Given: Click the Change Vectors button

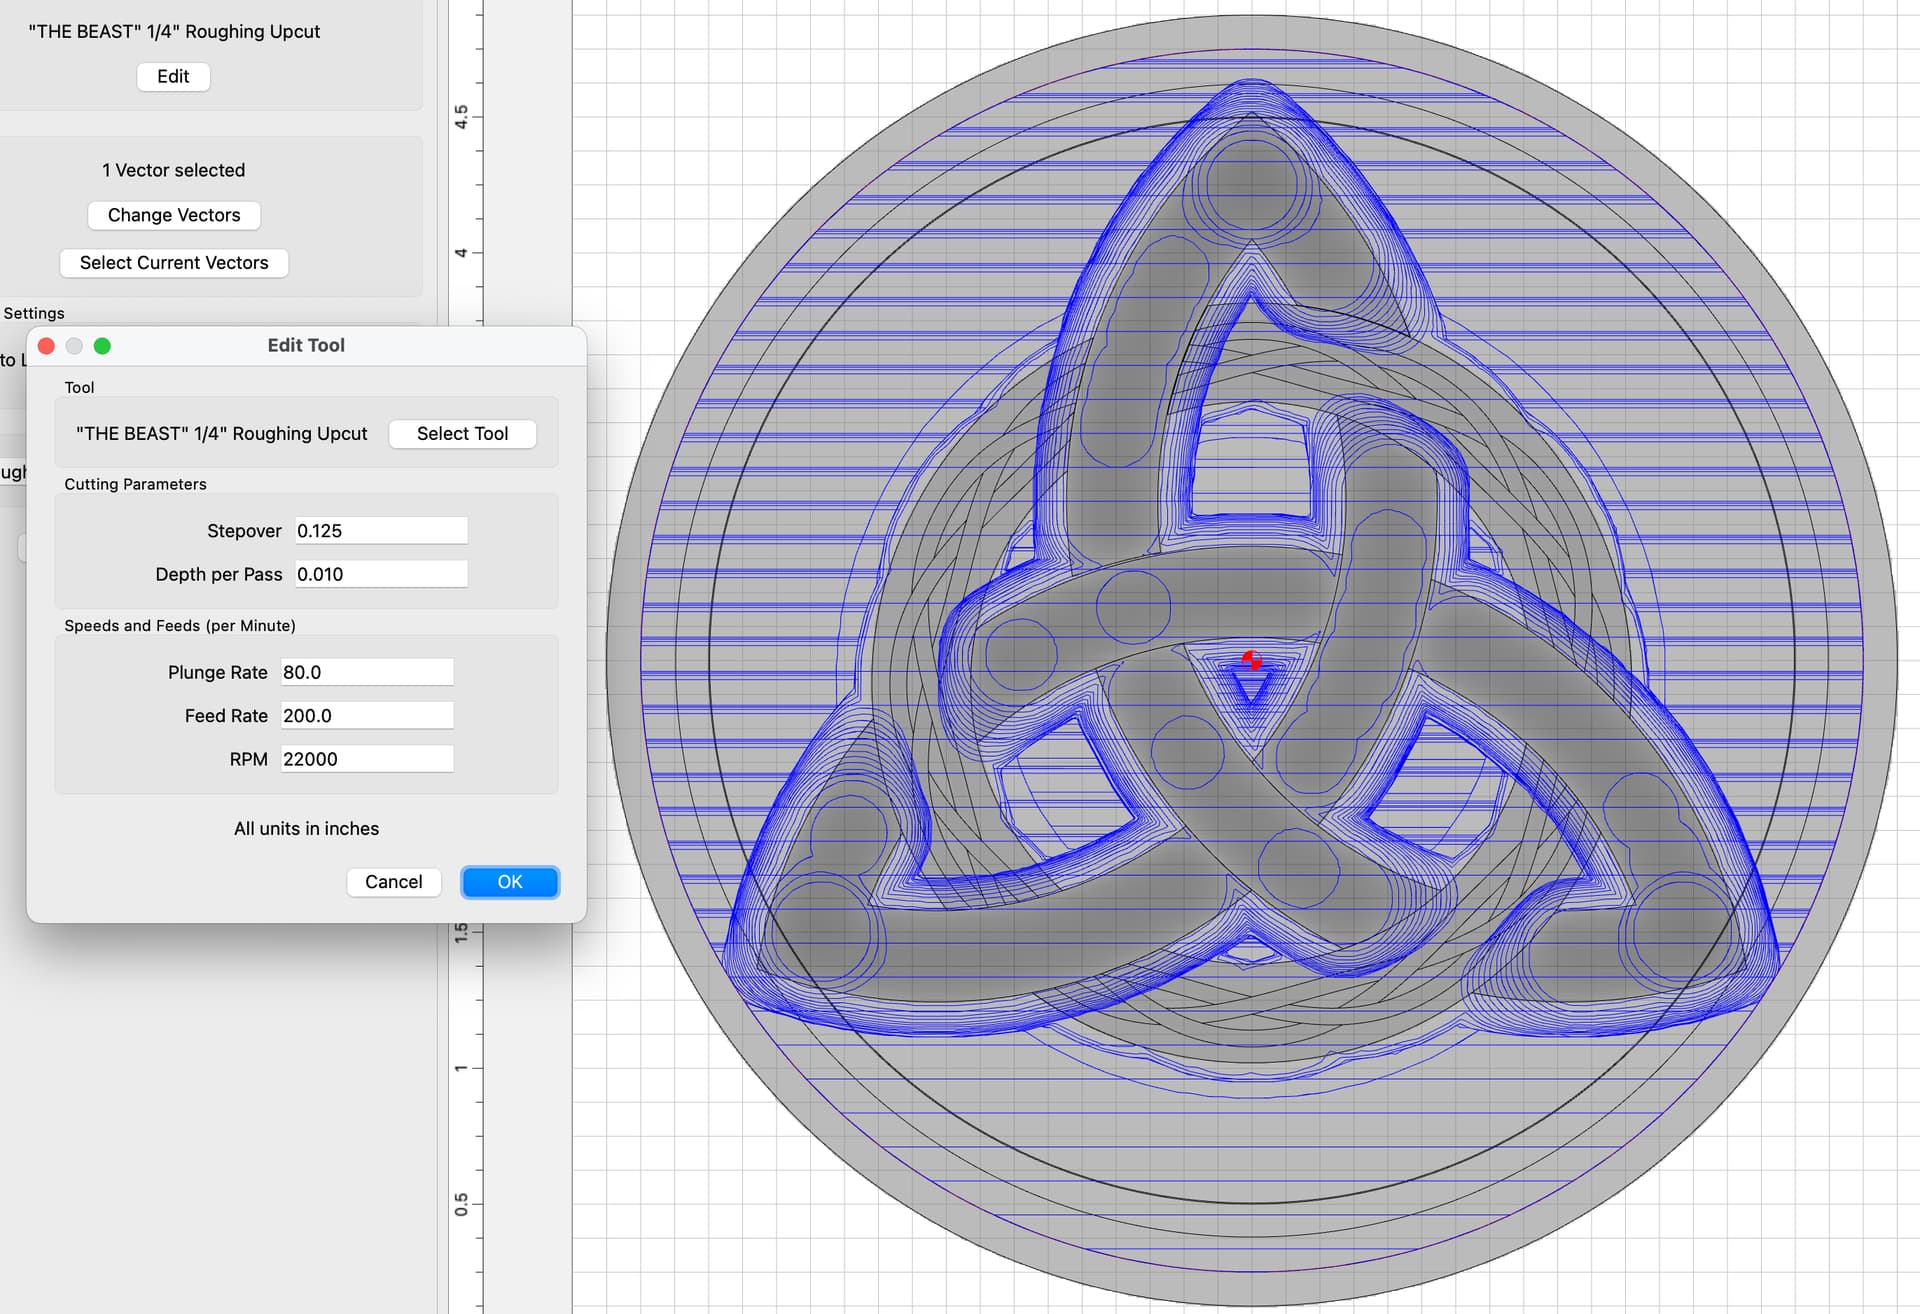Looking at the screenshot, I should click(174, 215).
